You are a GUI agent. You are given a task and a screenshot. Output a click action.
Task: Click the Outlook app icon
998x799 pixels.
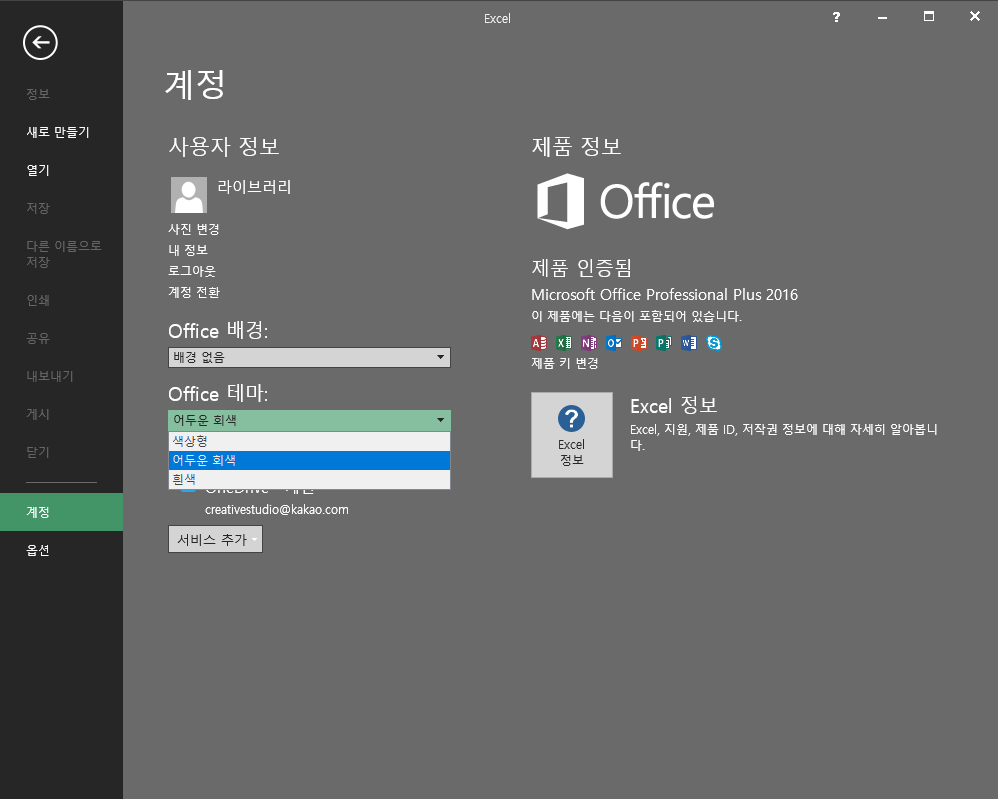point(614,343)
